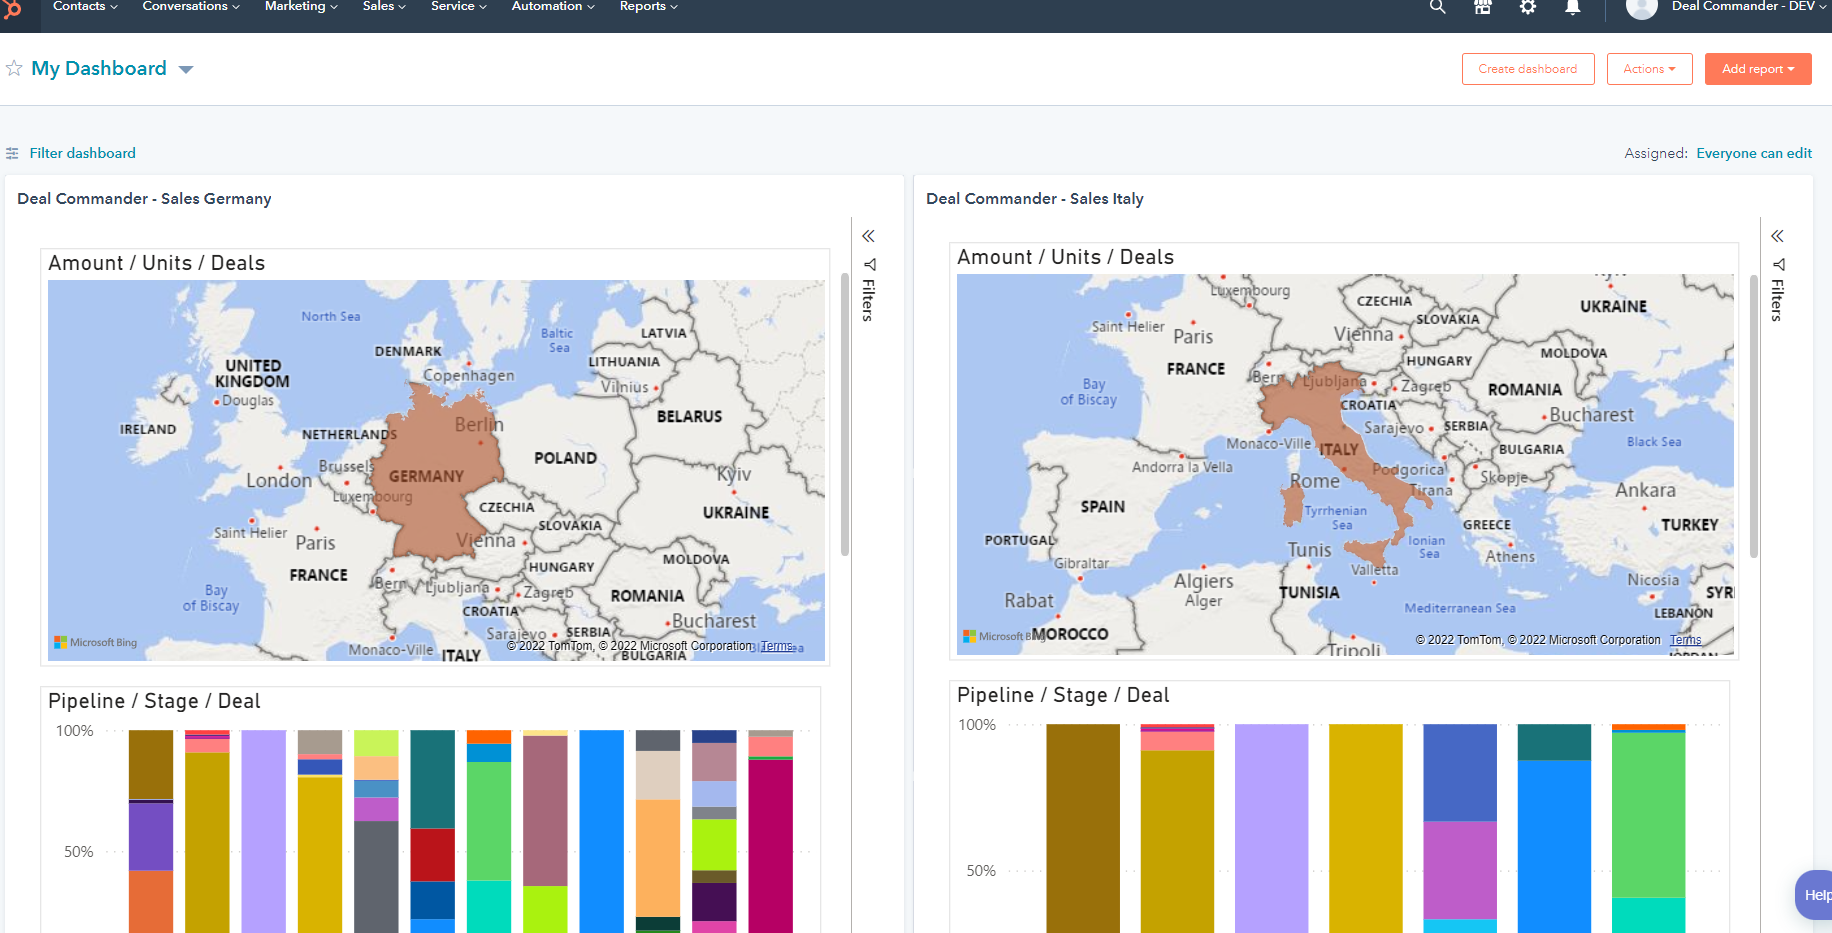1832x933 pixels.
Task: Open the search magnifier icon
Action: [x=1437, y=7]
